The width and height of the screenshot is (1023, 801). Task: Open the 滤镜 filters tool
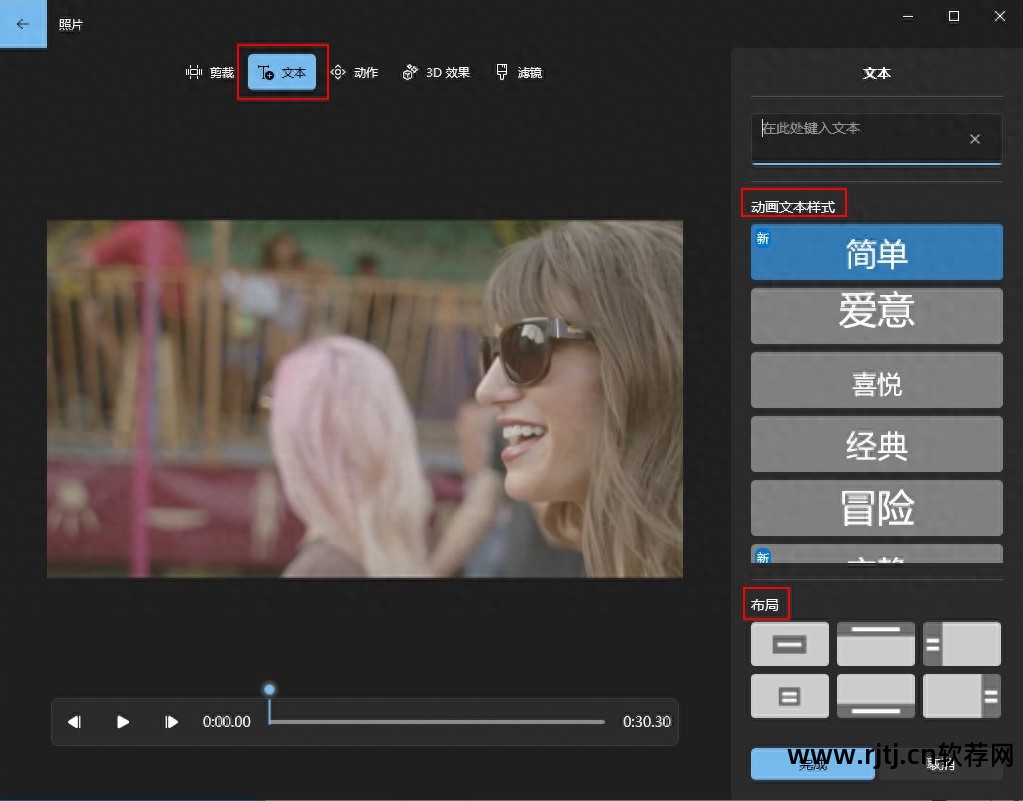click(519, 73)
